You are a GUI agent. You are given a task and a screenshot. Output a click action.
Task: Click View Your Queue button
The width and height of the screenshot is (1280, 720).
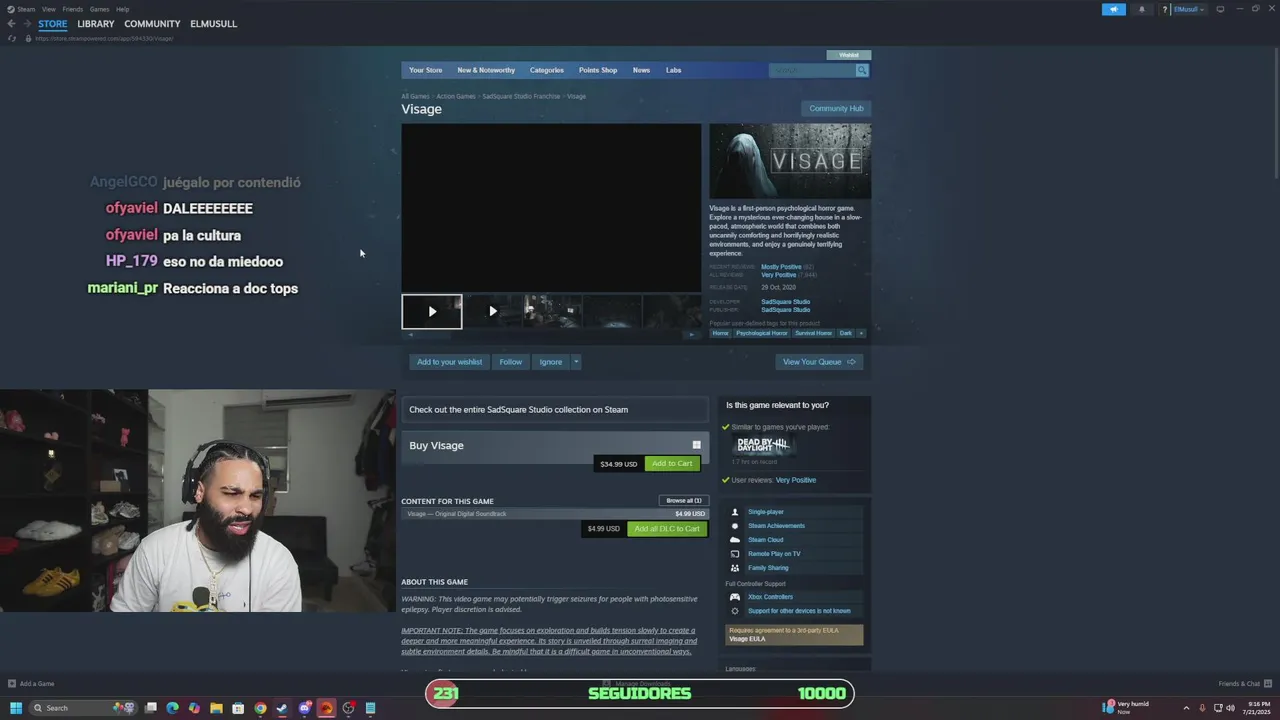point(819,362)
